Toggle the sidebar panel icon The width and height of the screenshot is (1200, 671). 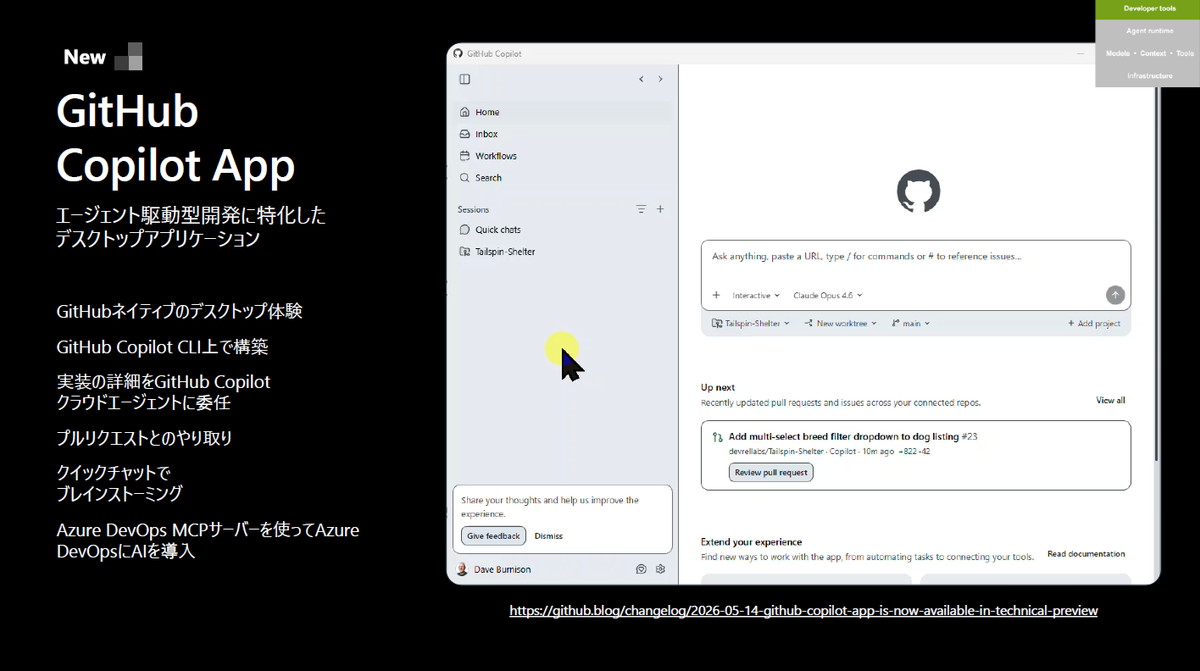(x=464, y=79)
